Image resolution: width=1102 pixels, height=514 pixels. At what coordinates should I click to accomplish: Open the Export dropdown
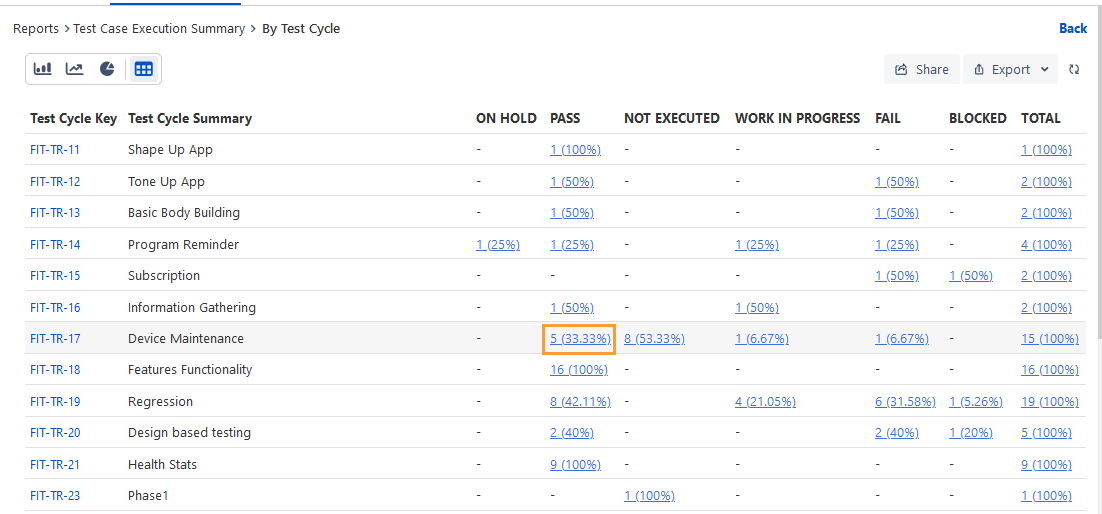point(1010,69)
